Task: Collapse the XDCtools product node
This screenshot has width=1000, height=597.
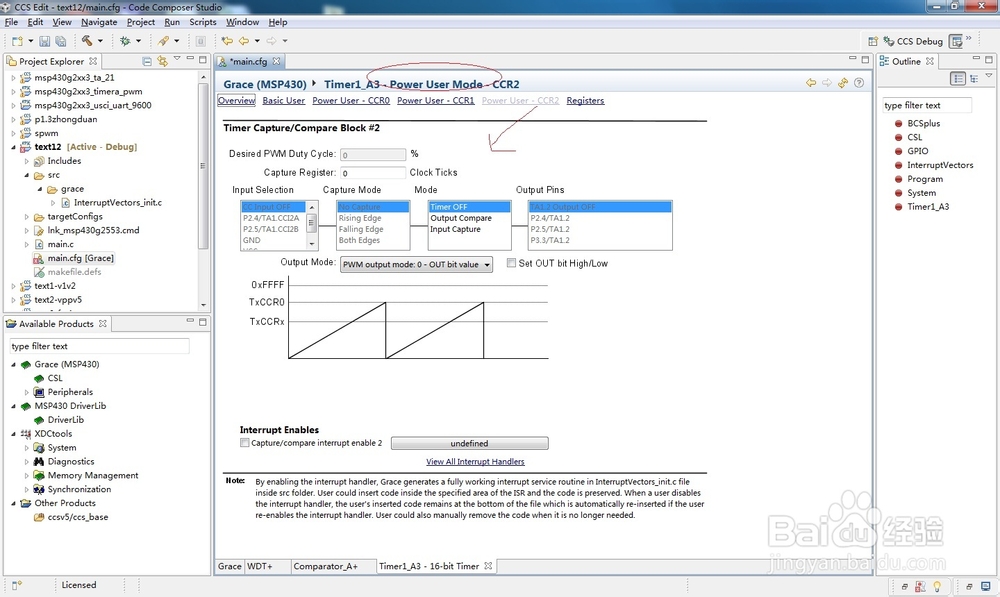Action: [13, 434]
